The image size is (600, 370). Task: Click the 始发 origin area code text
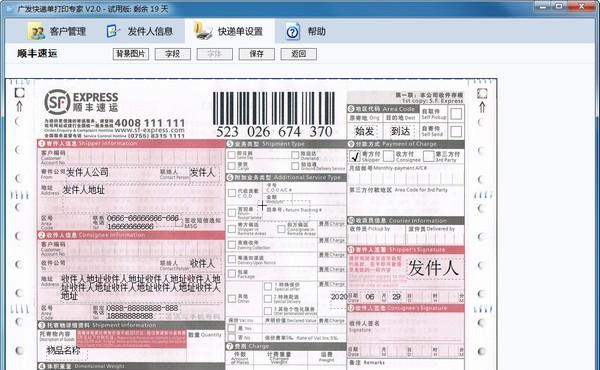364,132
